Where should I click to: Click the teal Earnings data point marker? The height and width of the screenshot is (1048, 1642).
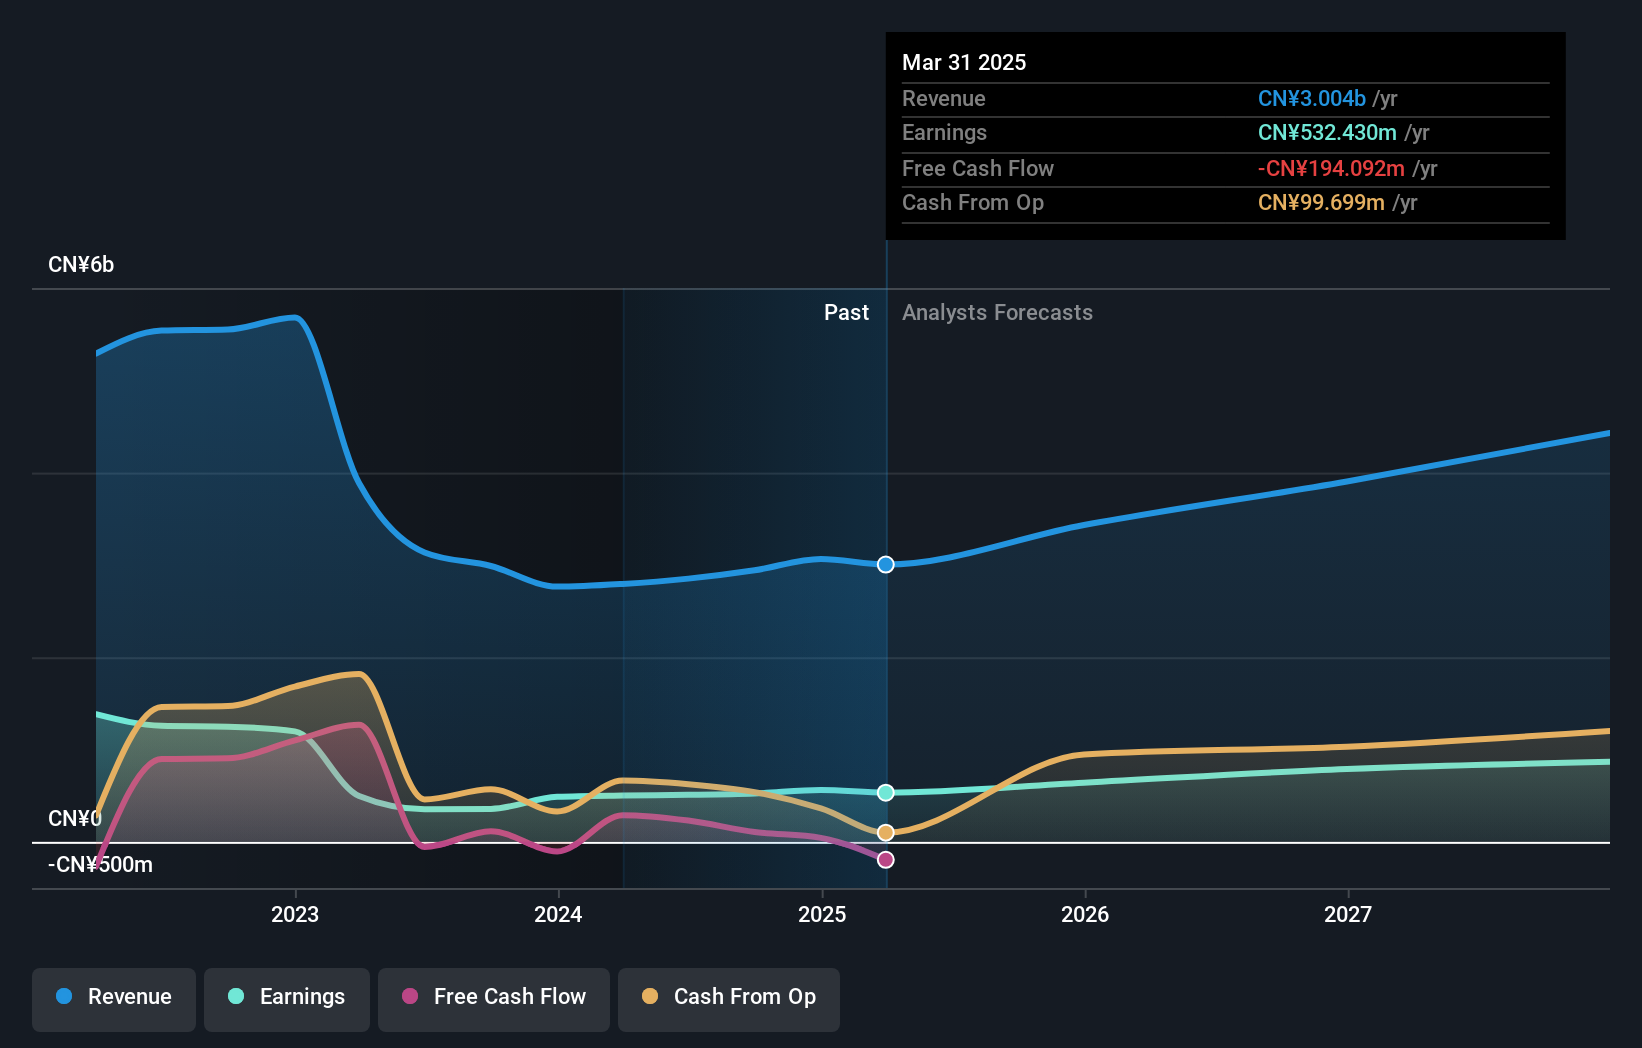point(886,793)
